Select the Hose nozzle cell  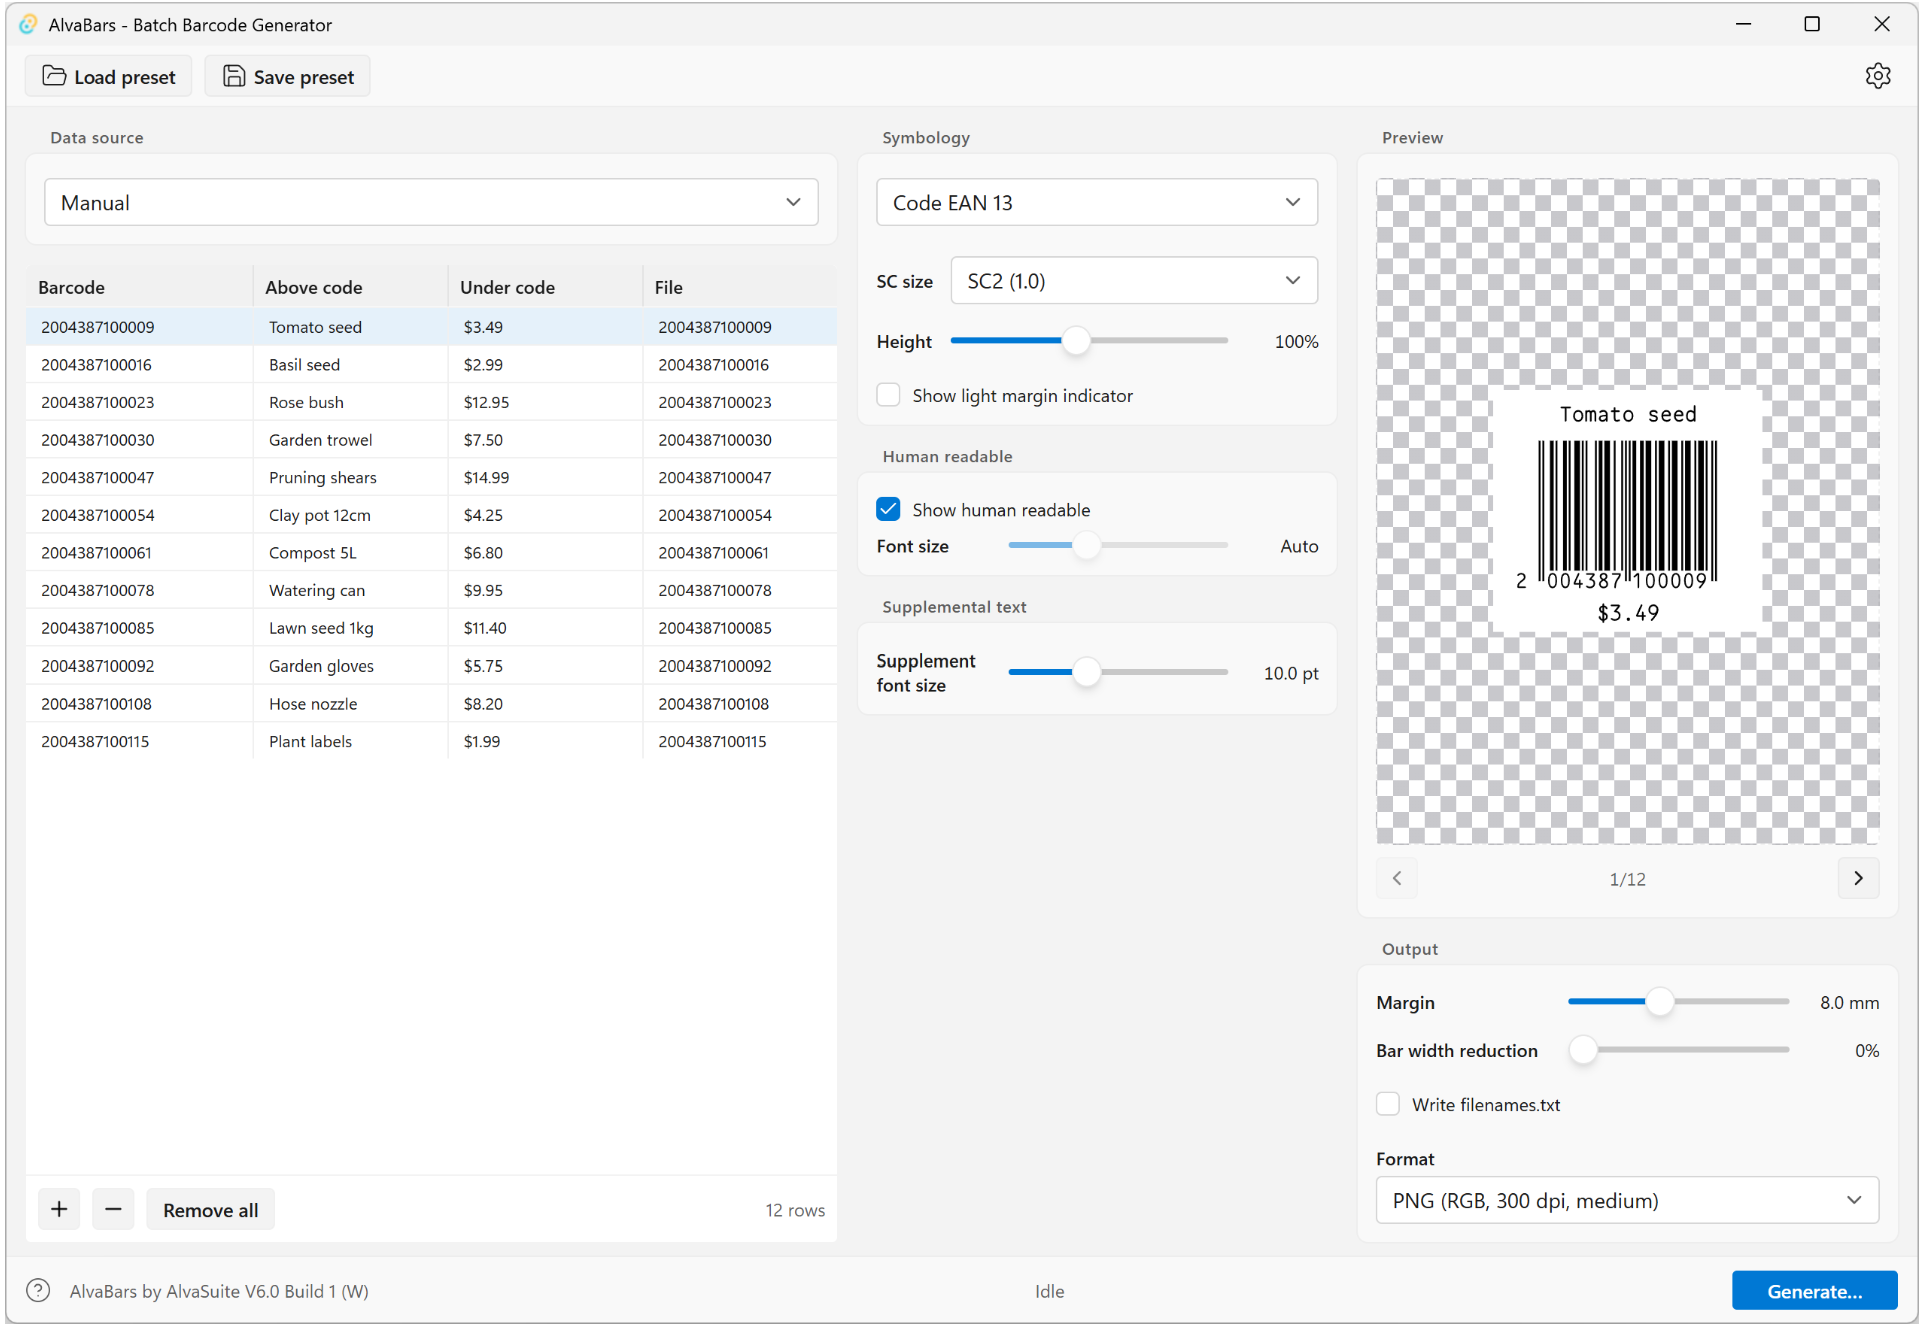[350, 704]
